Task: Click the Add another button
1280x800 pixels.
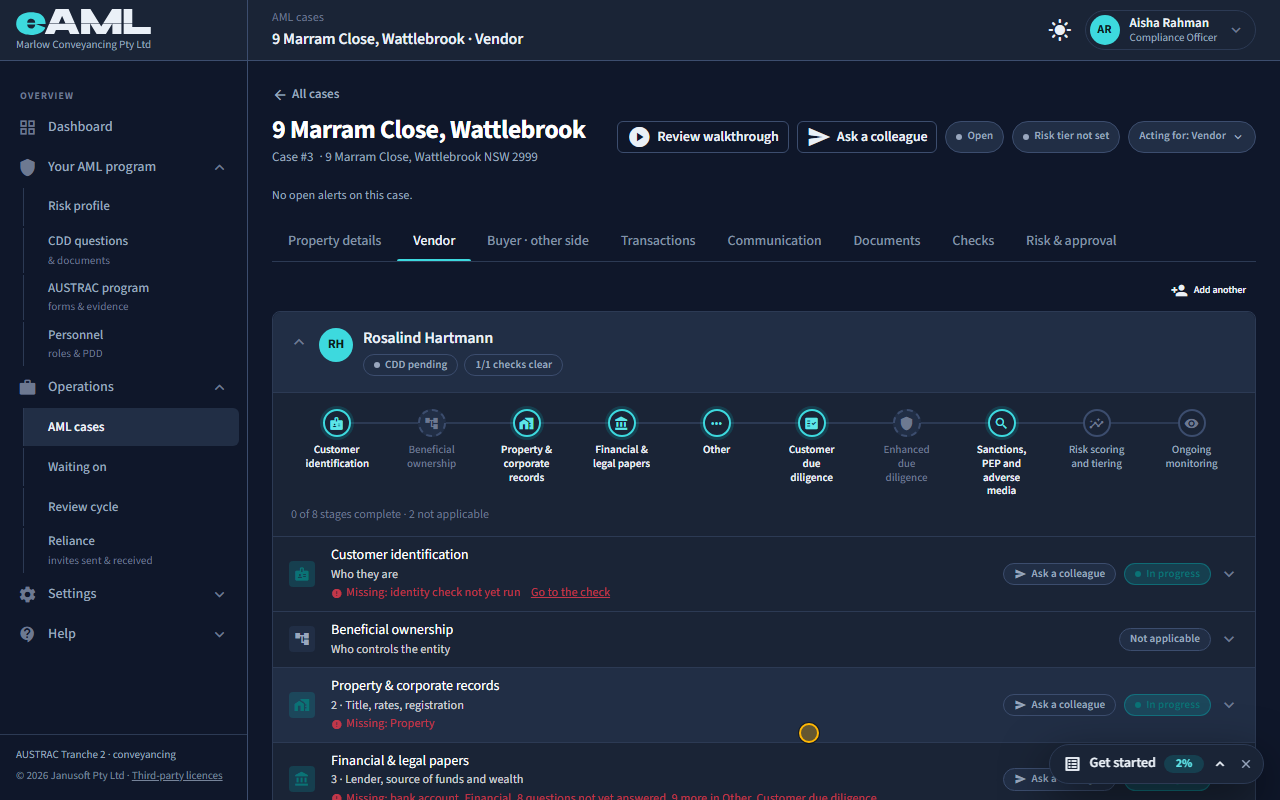Action: click(1209, 290)
